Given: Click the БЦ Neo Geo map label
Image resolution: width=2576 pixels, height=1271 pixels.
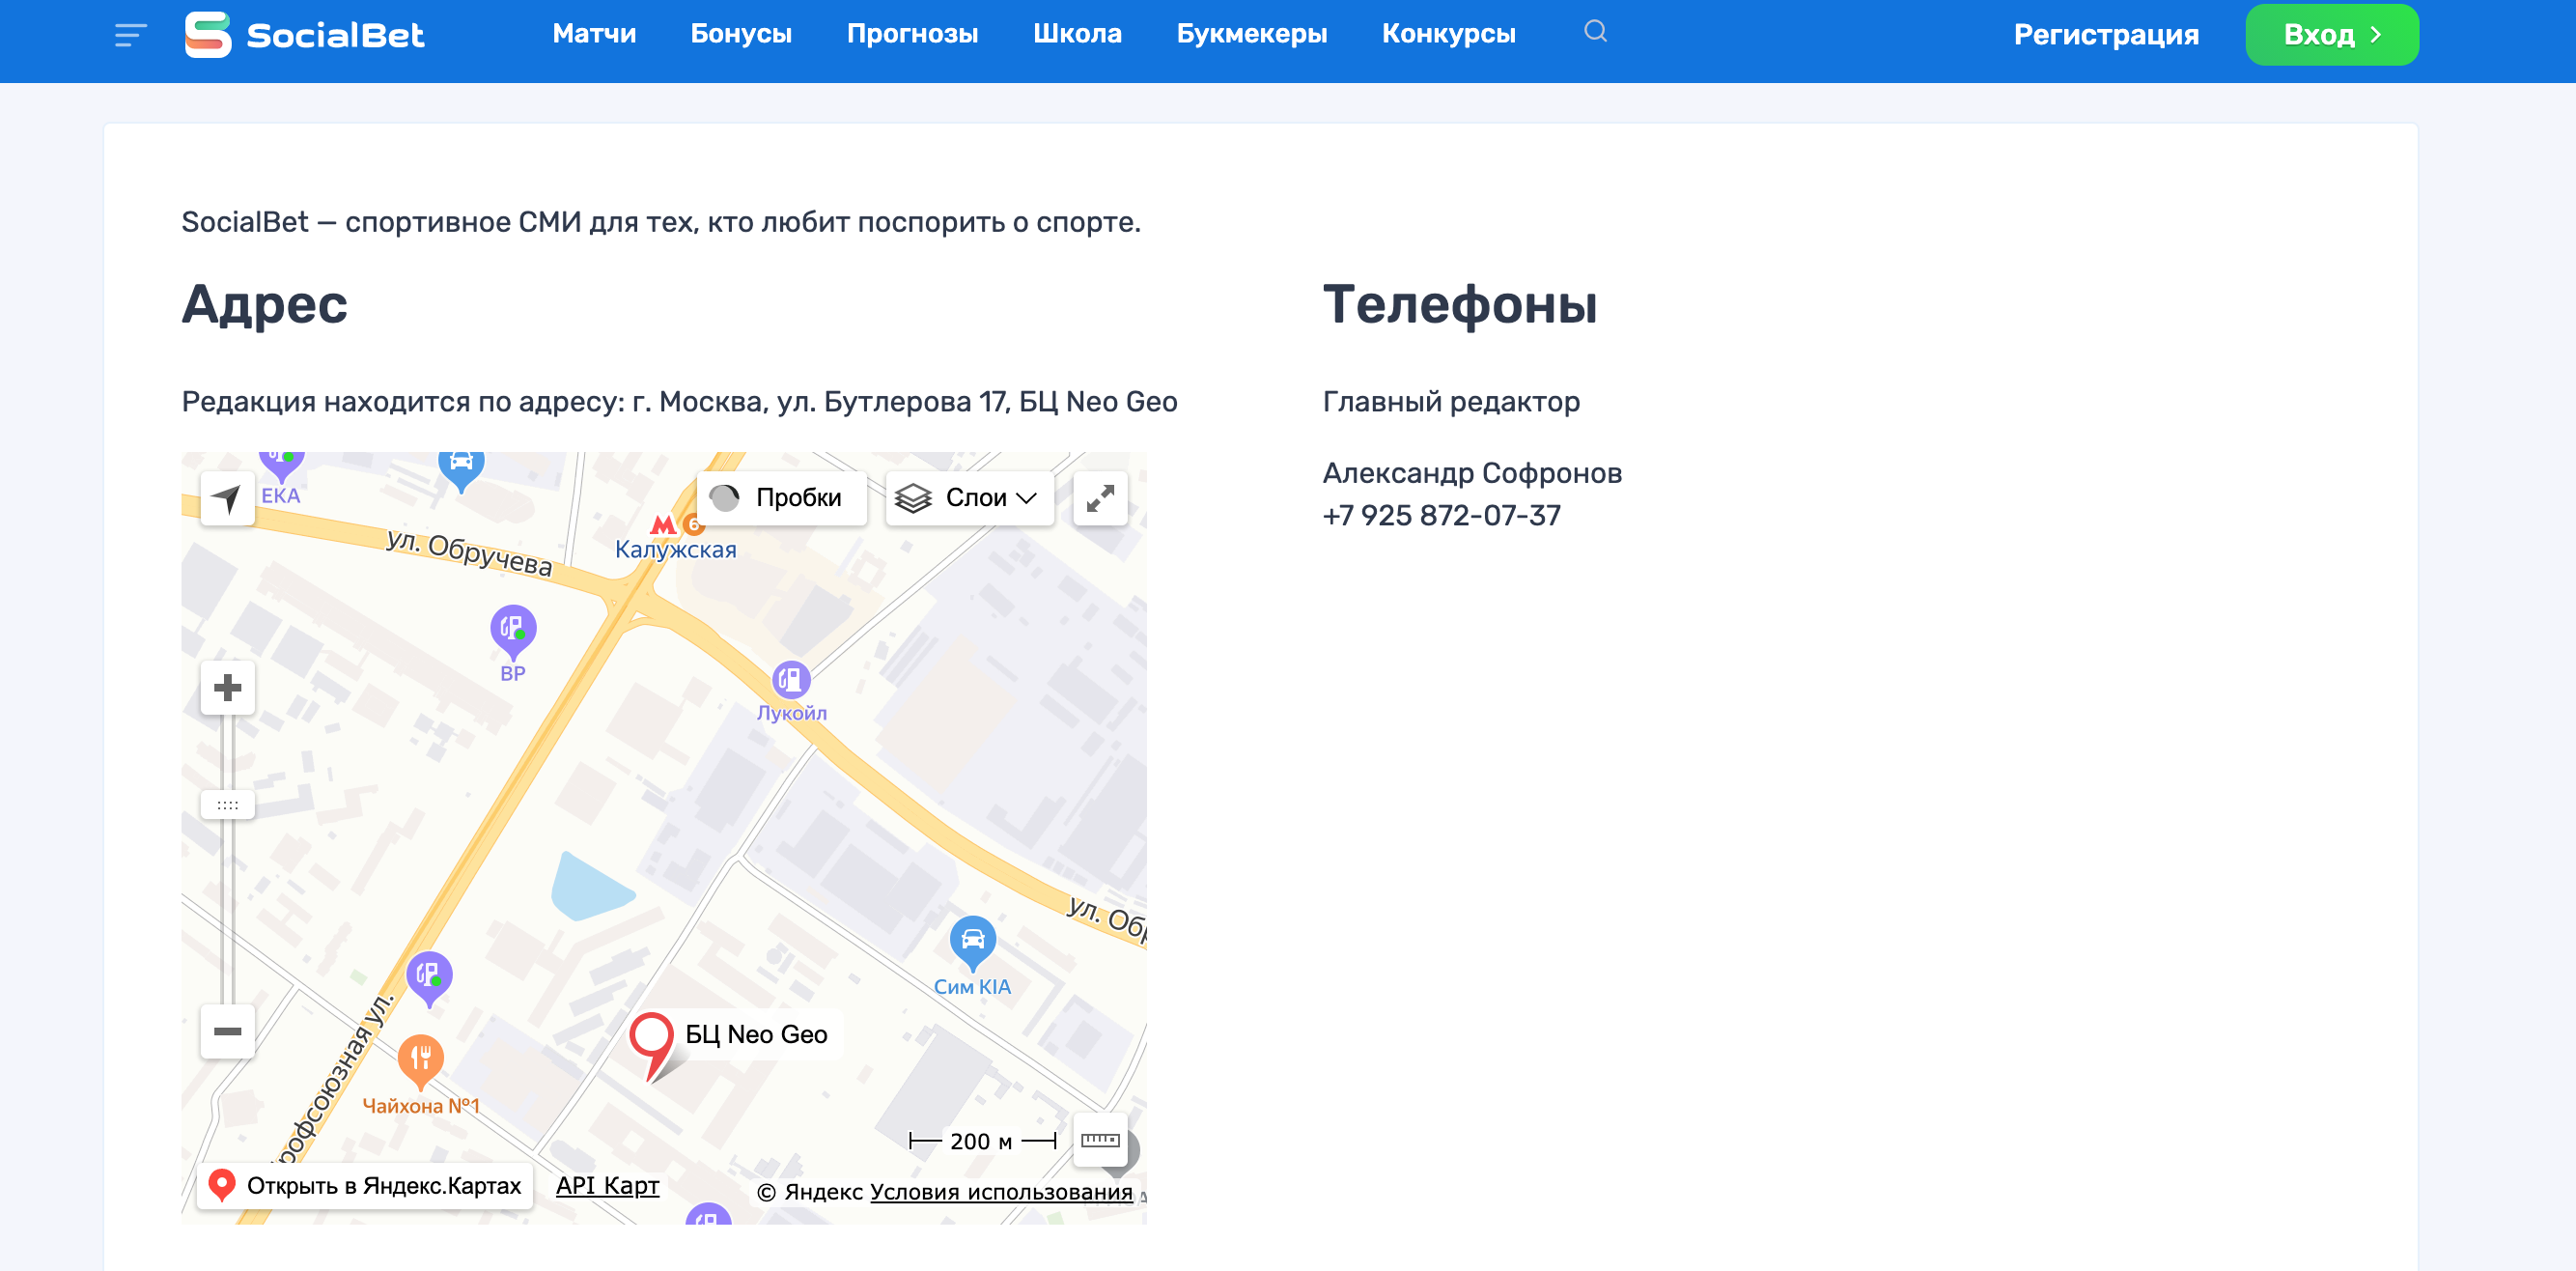Looking at the screenshot, I should coord(756,1035).
